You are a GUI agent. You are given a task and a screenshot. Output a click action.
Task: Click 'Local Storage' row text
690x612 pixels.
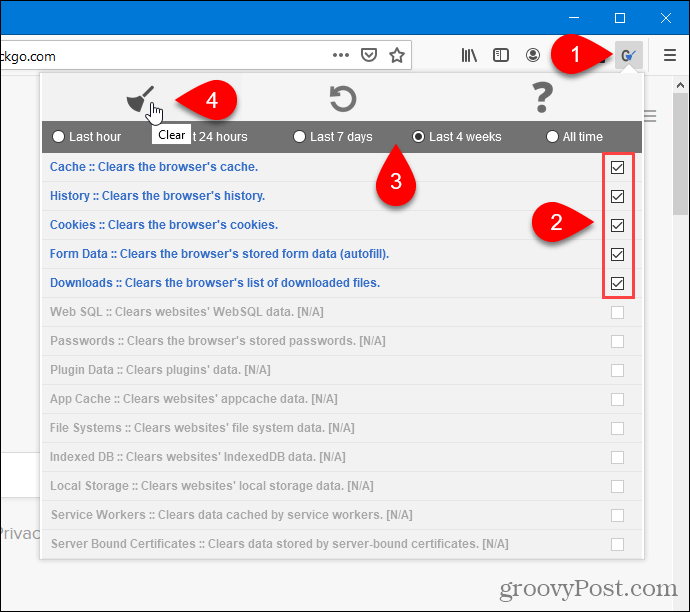click(x=212, y=486)
